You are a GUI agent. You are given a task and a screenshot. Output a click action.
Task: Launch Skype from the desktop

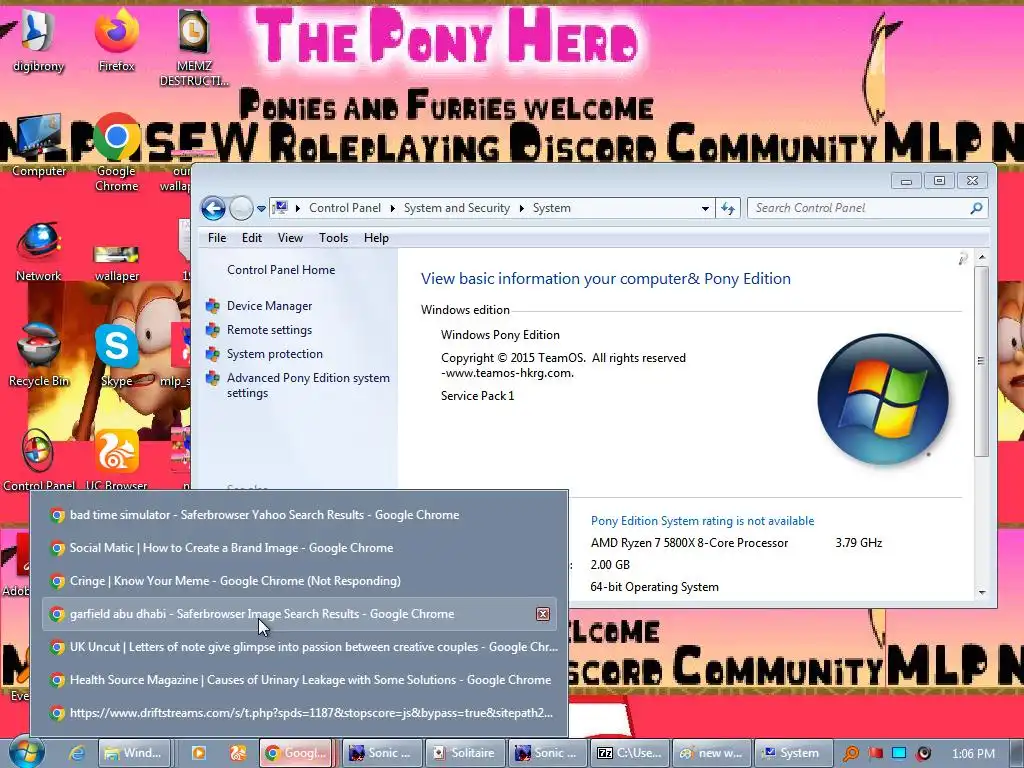pos(116,356)
